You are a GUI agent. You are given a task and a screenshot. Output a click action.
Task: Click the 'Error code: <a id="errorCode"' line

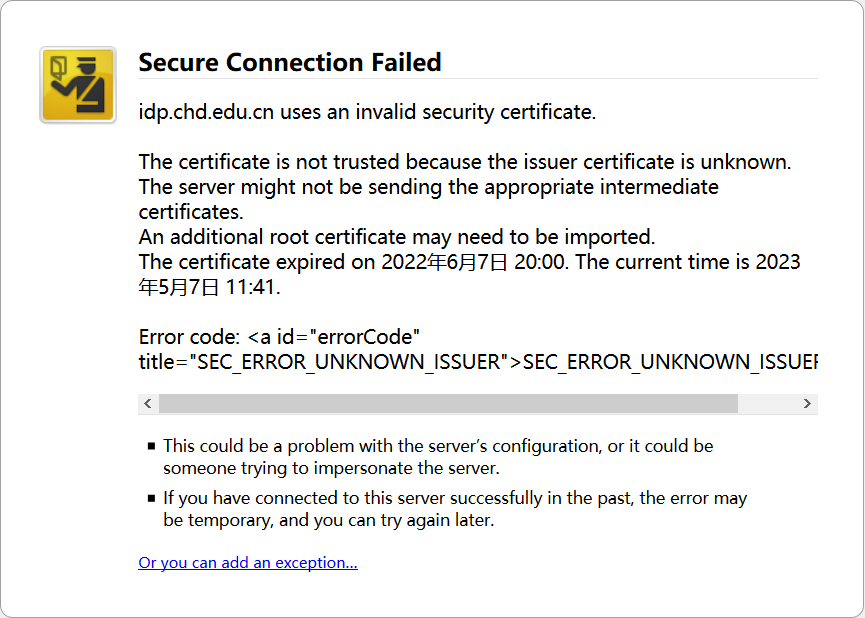point(279,337)
